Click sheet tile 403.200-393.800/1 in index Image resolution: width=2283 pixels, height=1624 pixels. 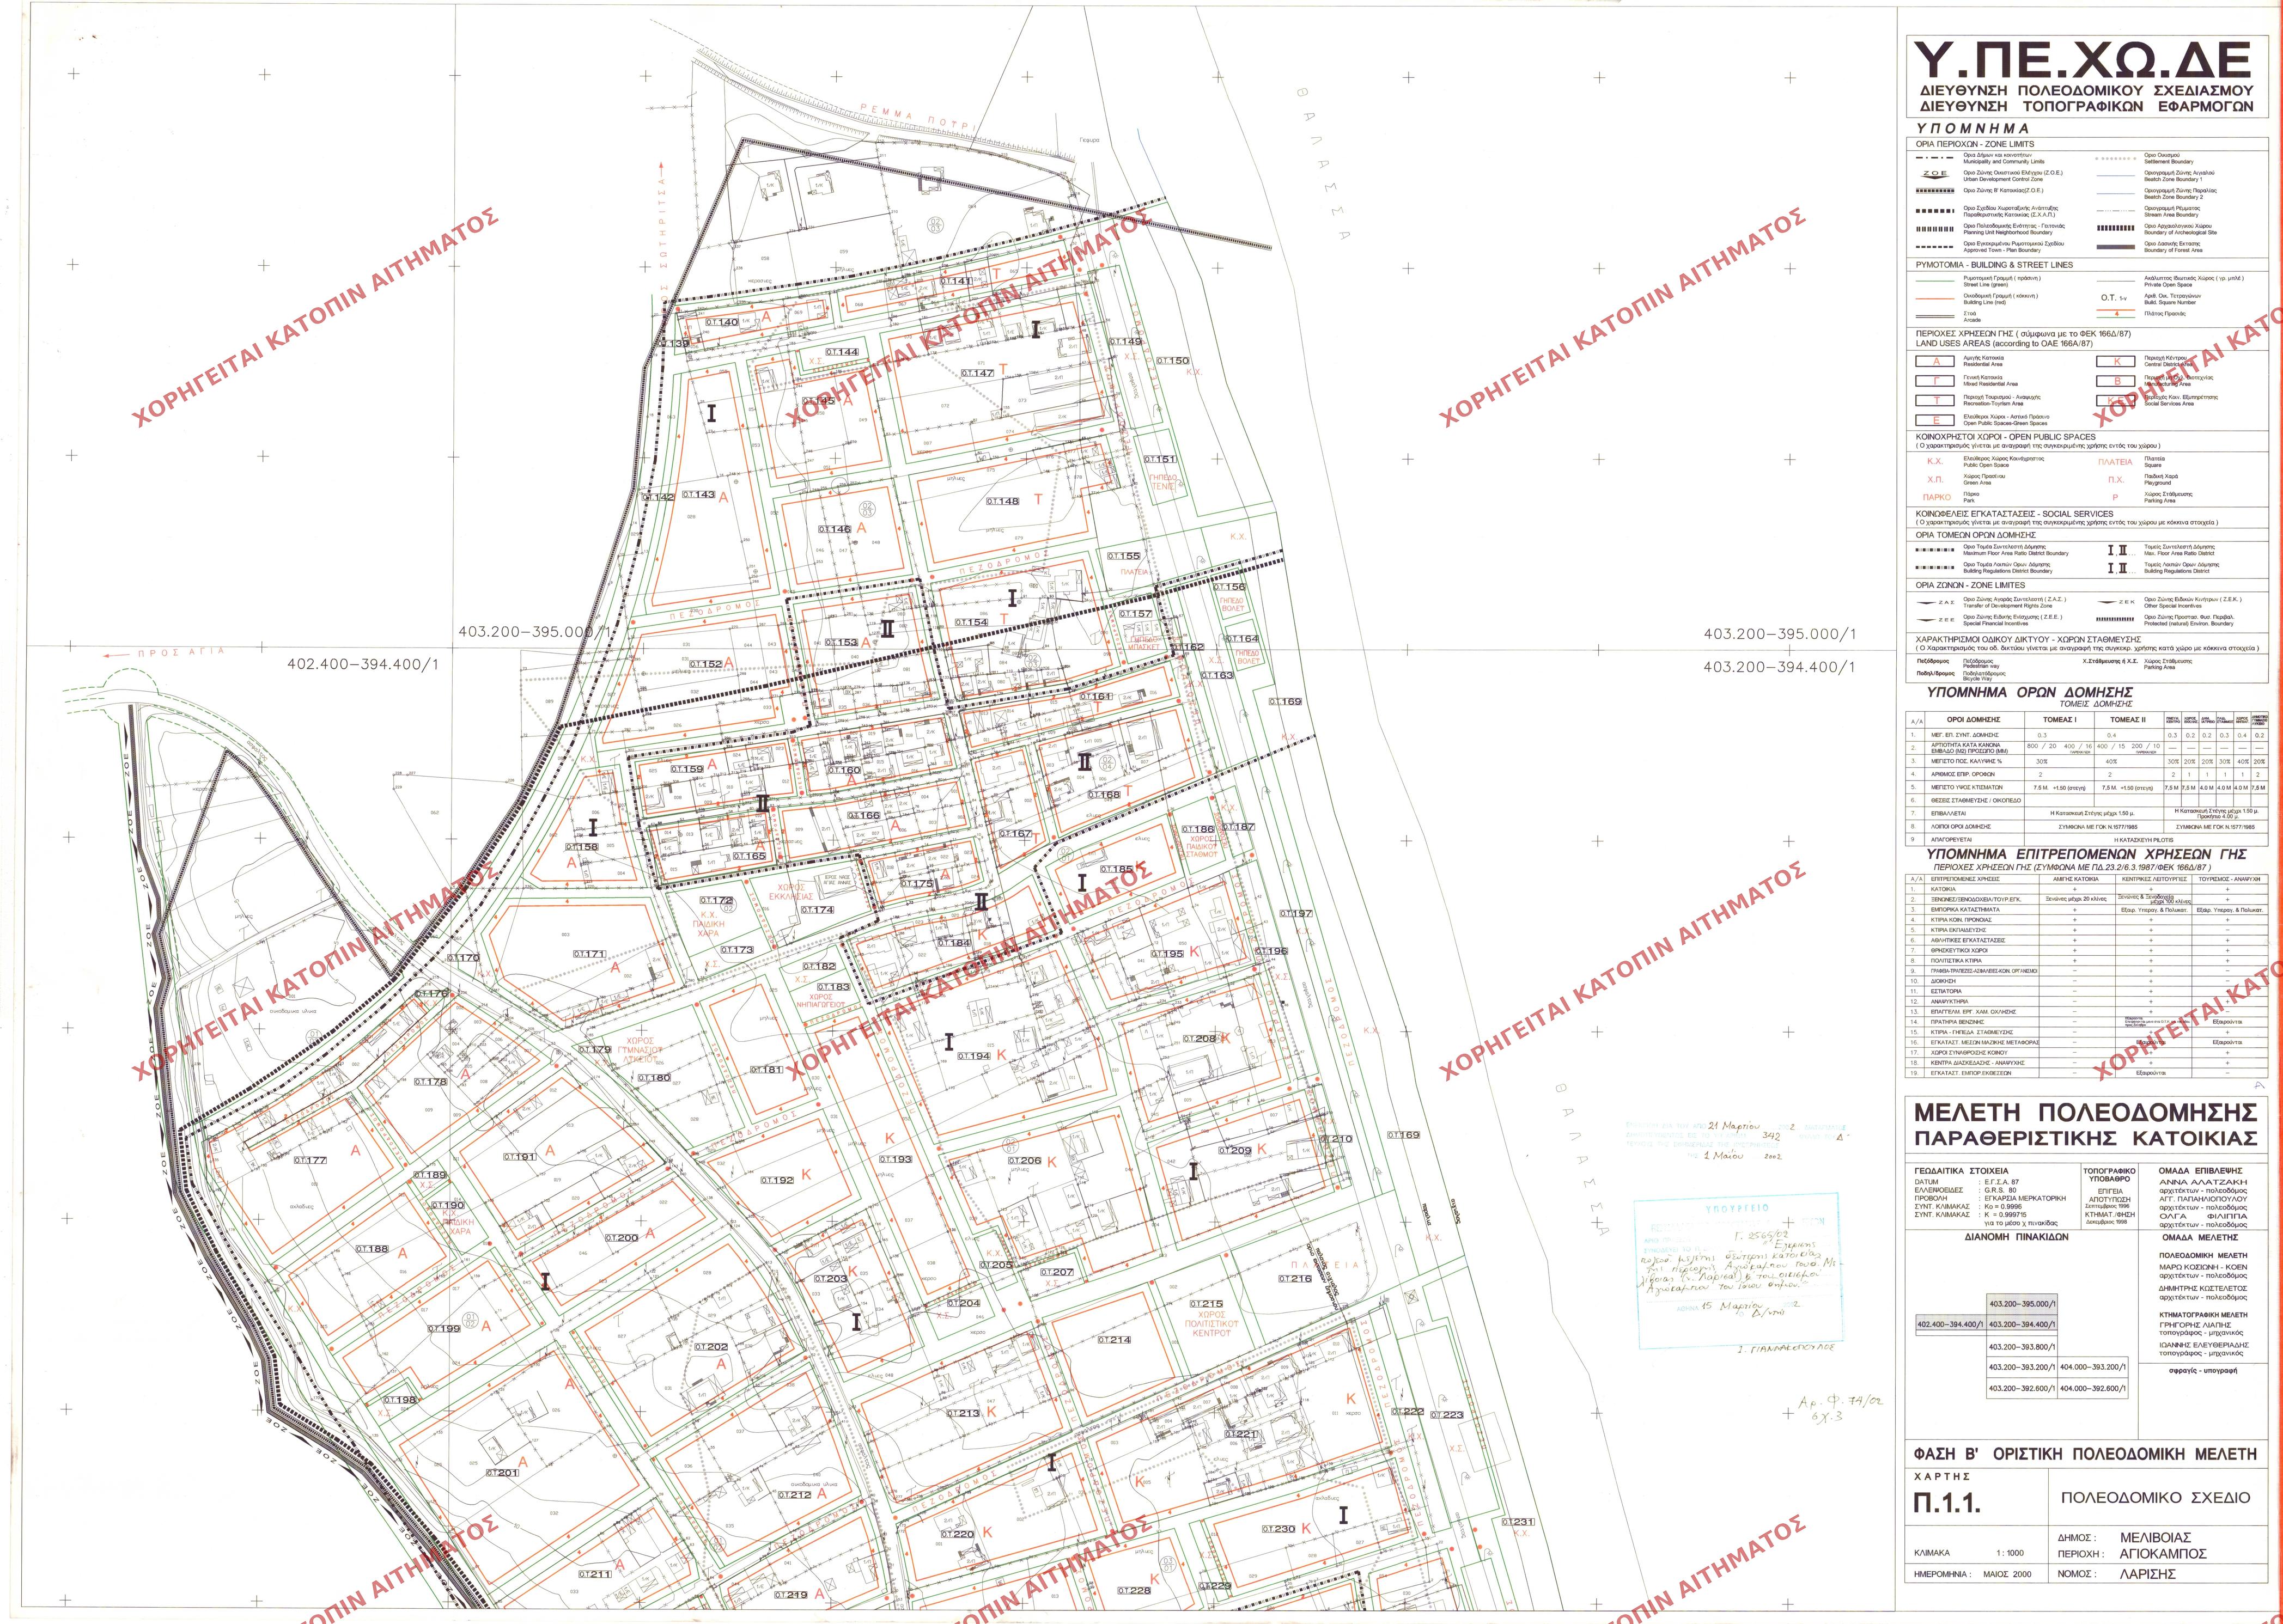[2021, 1347]
